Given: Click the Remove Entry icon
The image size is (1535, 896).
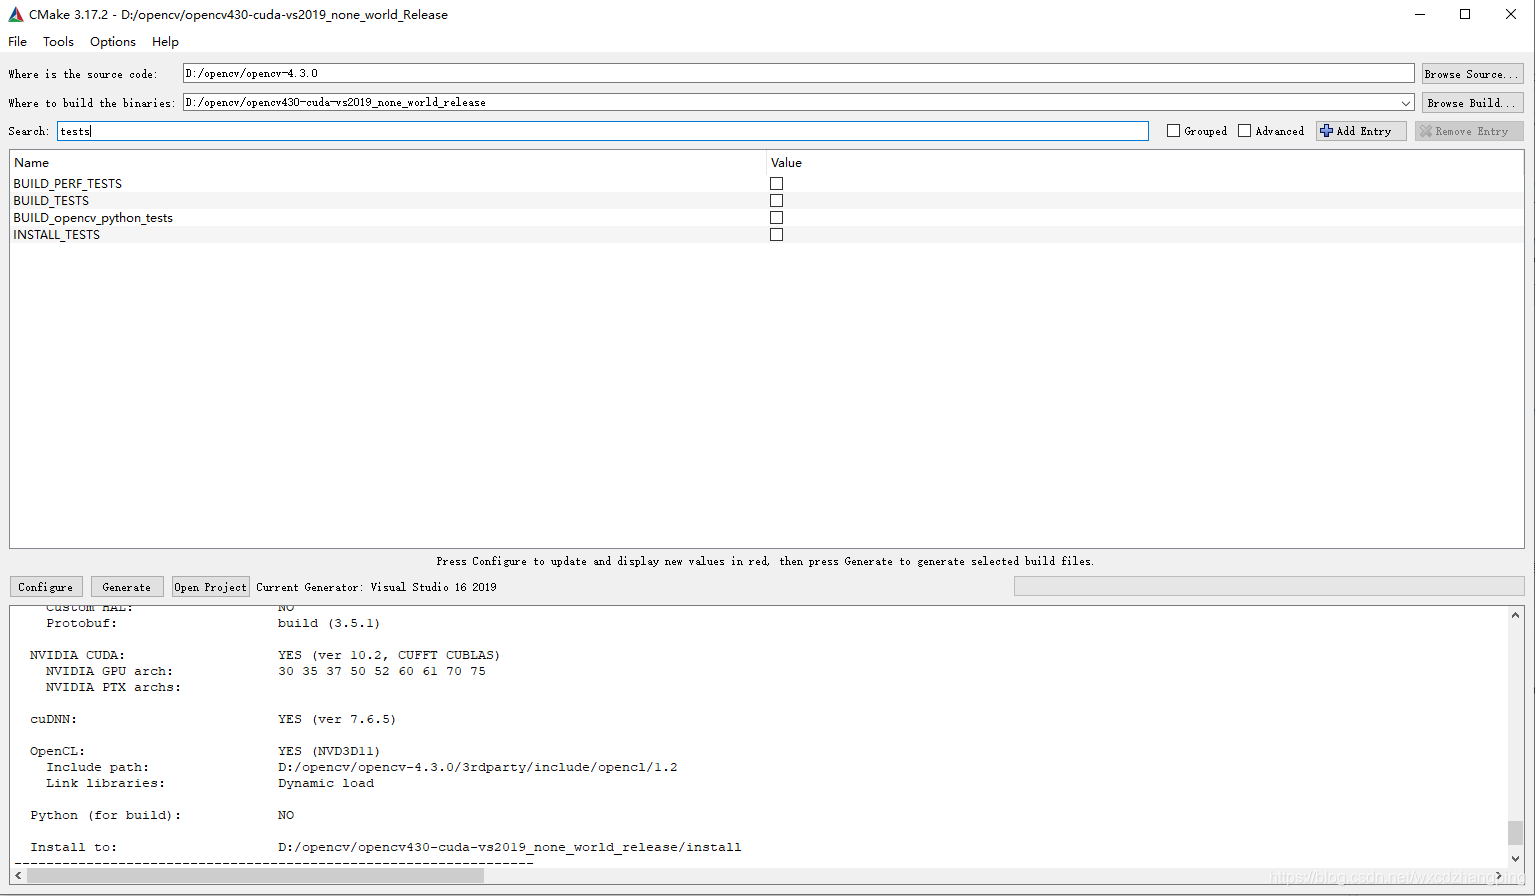Looking at the screenshot, I should tap(1426, 131).
